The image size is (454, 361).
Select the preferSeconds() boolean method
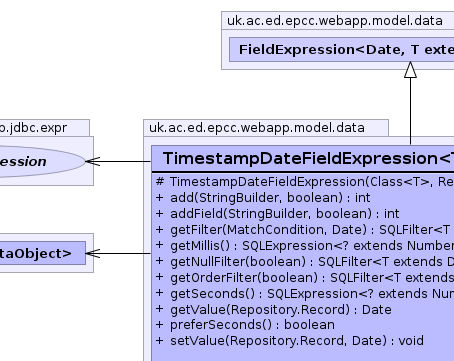click(245, 325)
